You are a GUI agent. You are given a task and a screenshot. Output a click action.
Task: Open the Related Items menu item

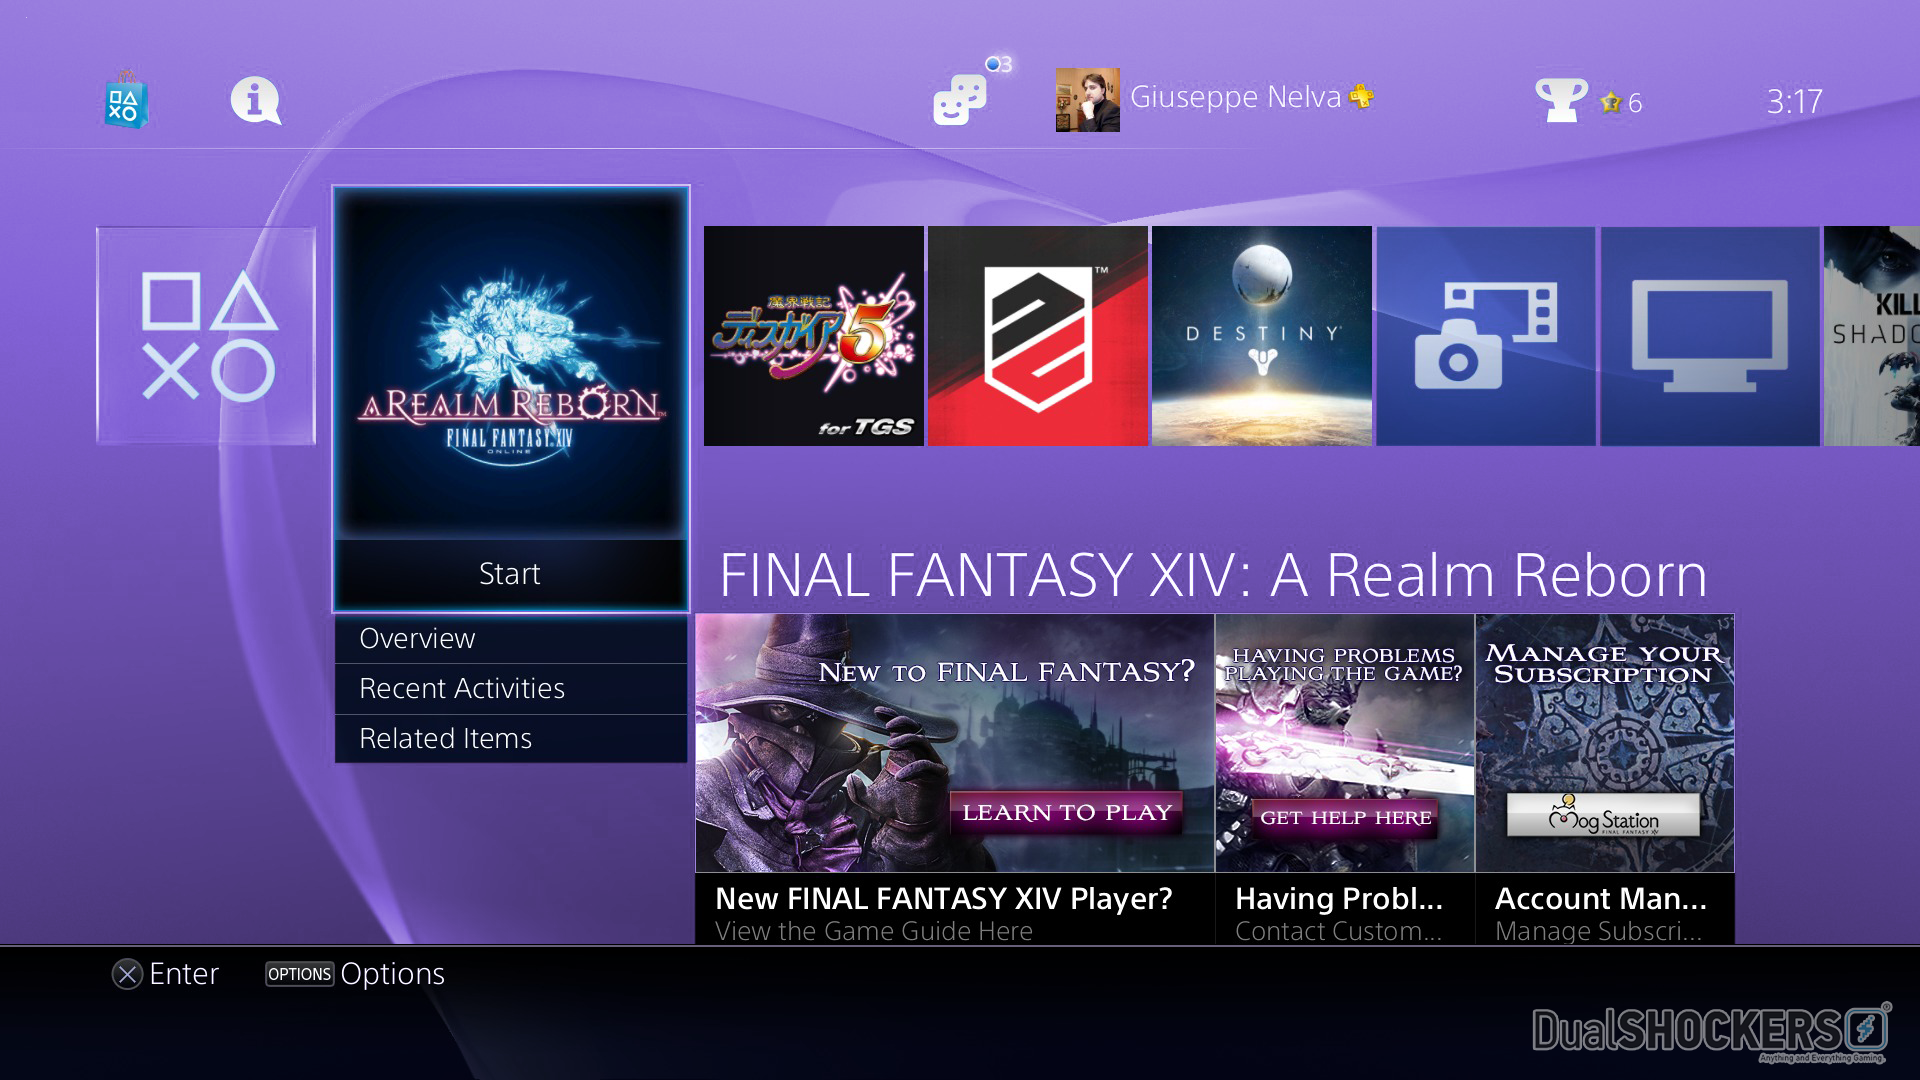click(511, 738)
